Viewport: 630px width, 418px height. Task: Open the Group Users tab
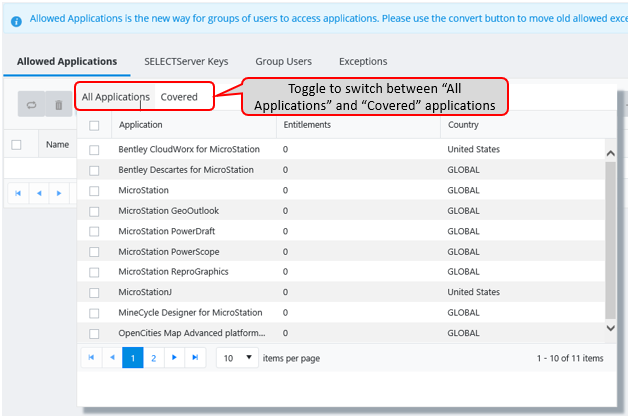point(283,61)
